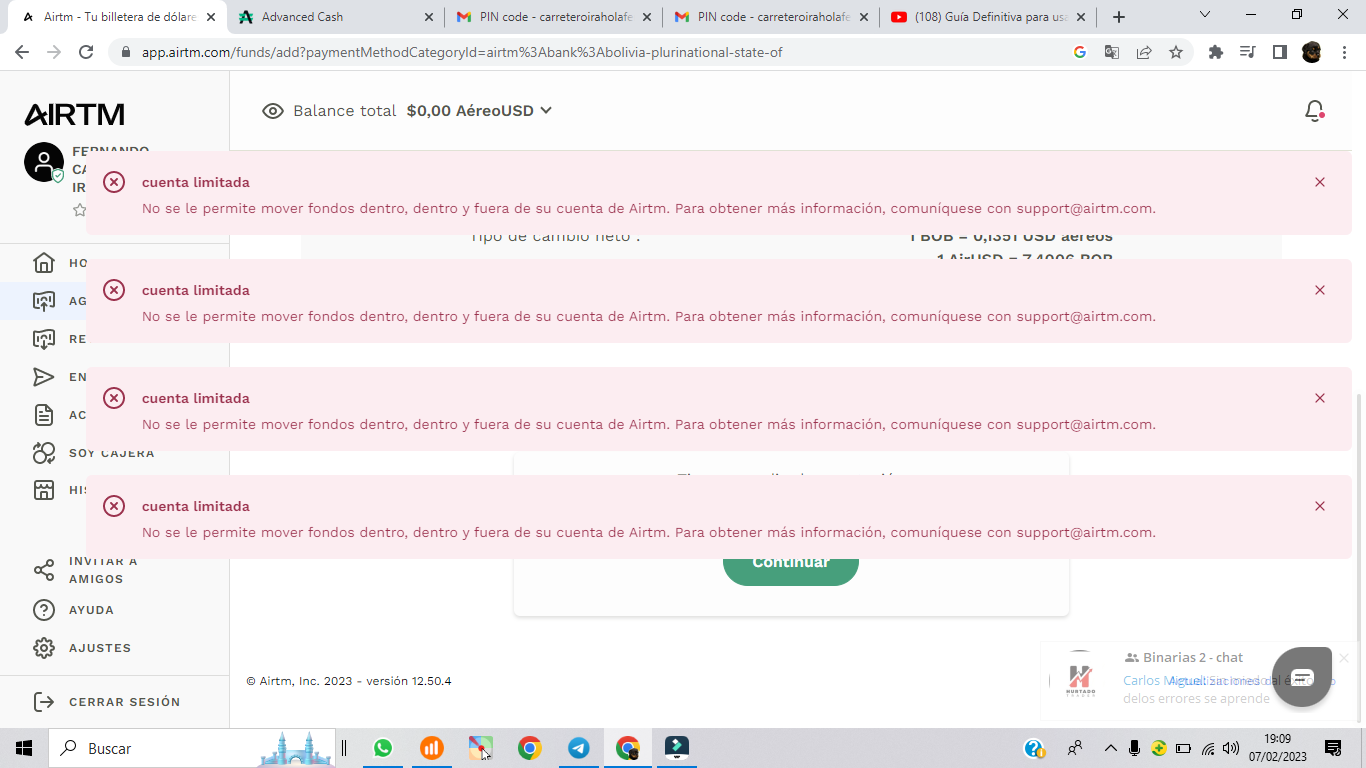Image resolution: width=1366 pixels, height=768 pixels.
Task: Open the Home icon in Airtm sidebar
Action: [x=44, y=263]
